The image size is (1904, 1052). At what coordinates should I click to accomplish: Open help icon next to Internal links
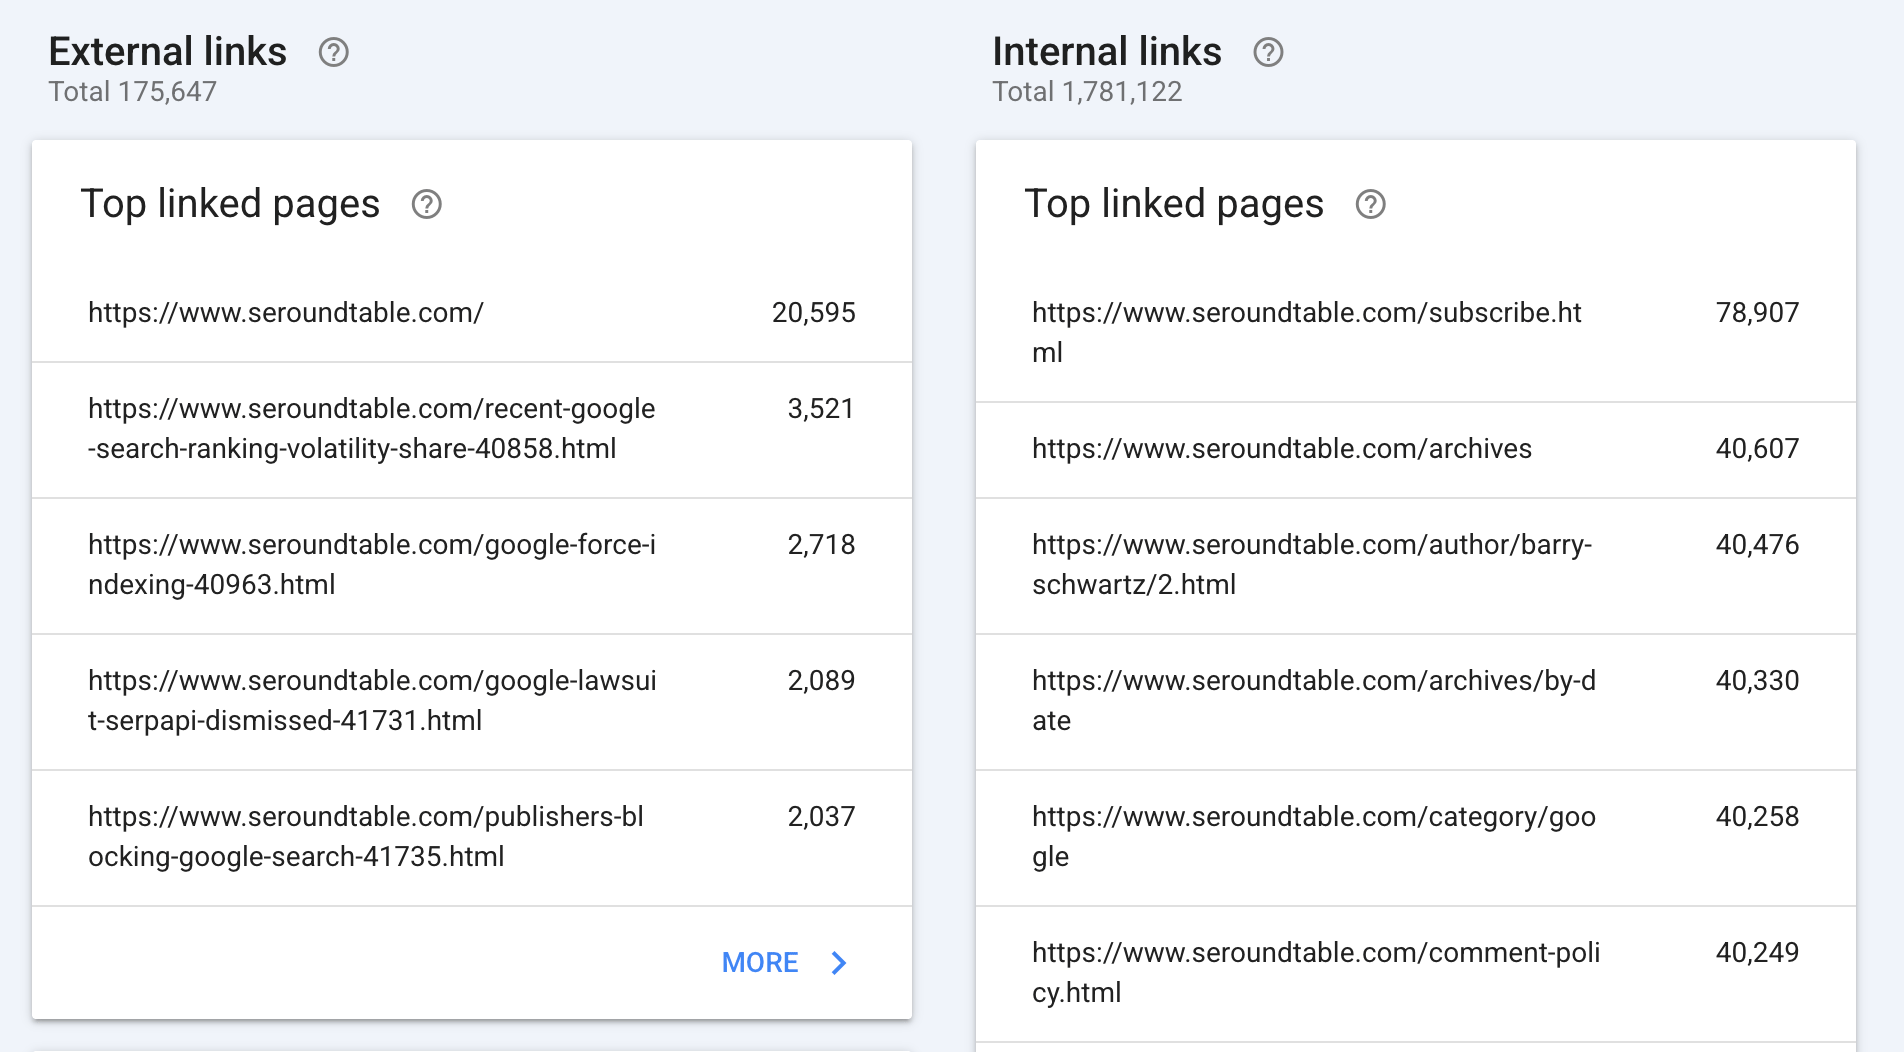coord(1268,52)
